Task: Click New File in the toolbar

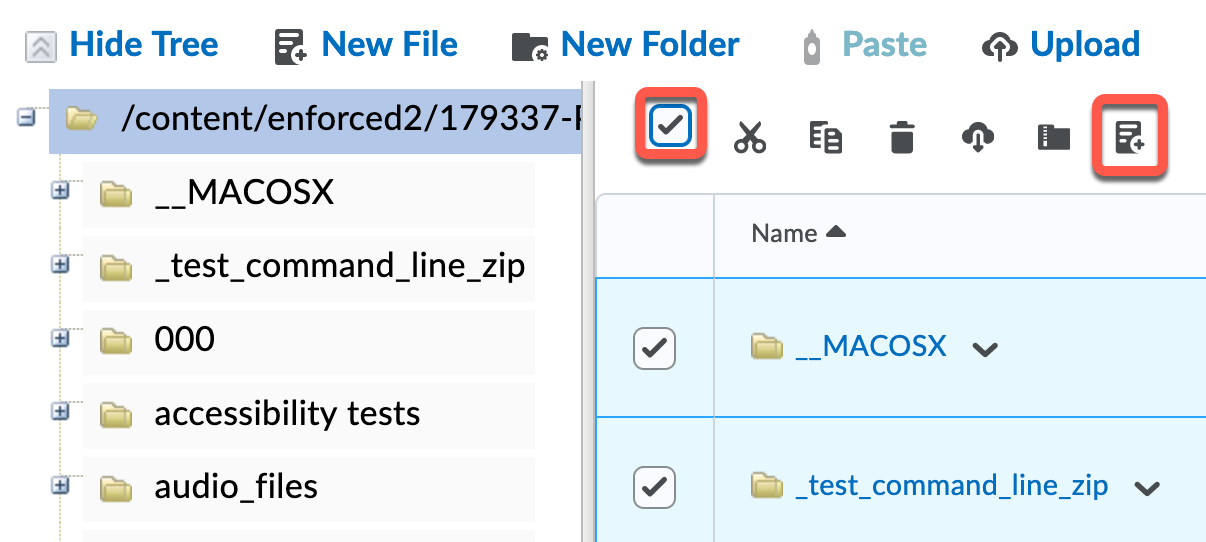Action: pyautogui.click(x=366, y=45)
